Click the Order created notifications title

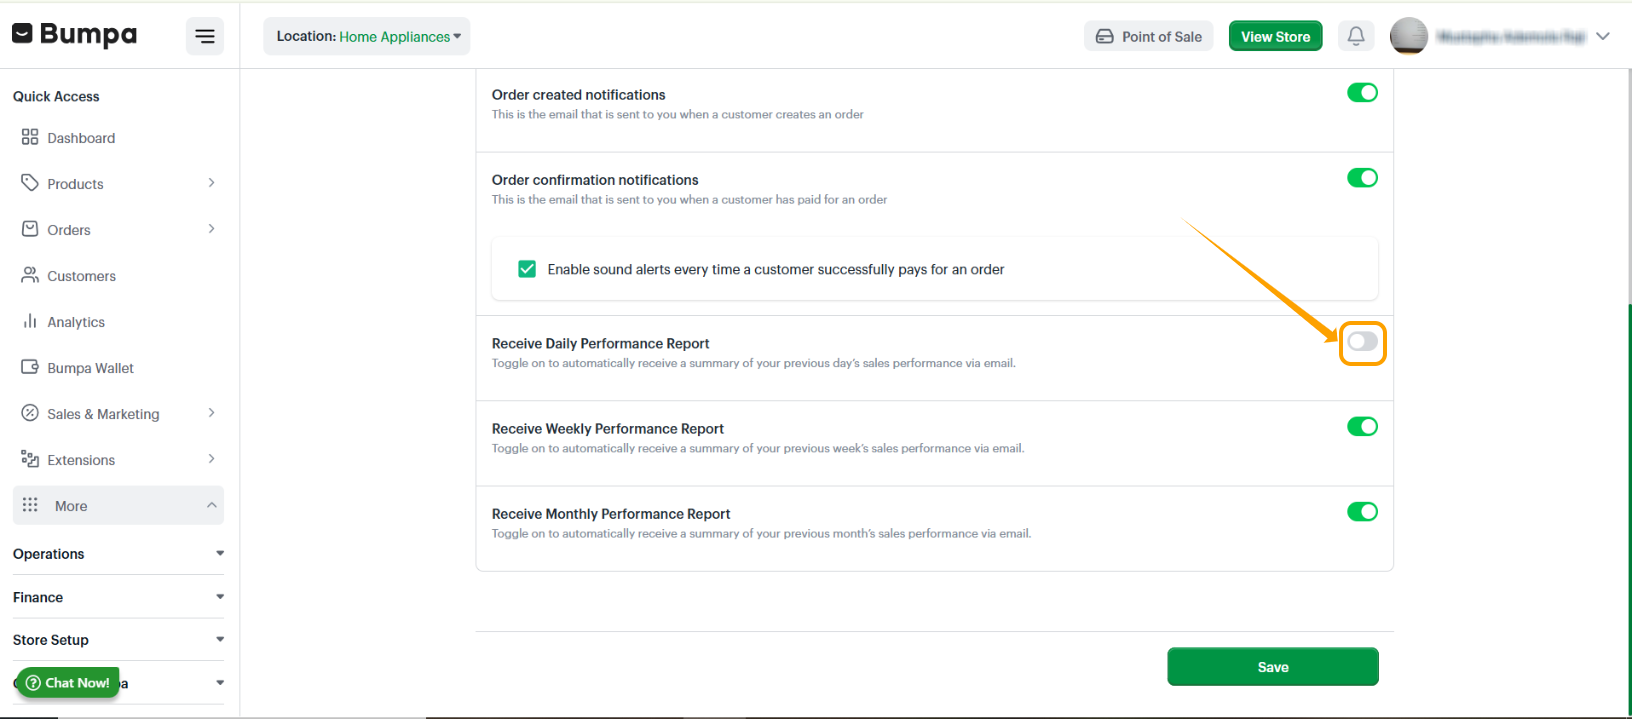pos(578,95)
